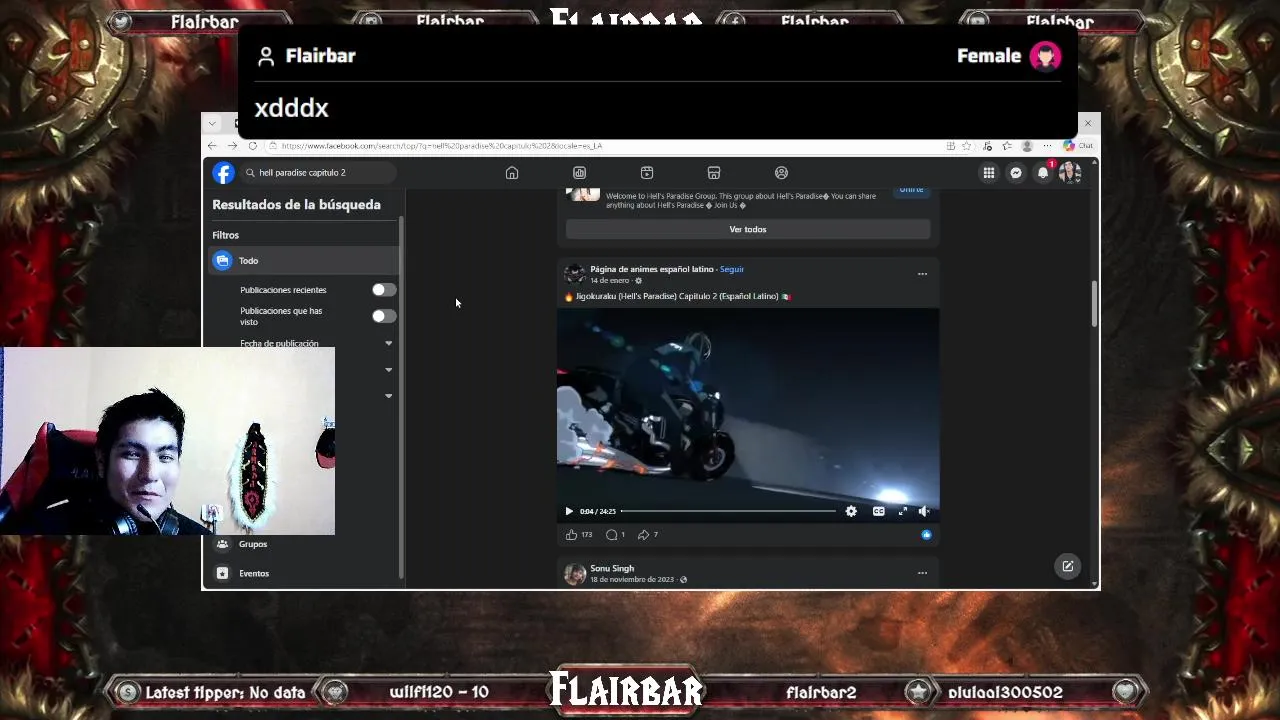Viewport: 1280px width, 720px height.
Task: Open Messenger chats icon
Action: 1016,173
